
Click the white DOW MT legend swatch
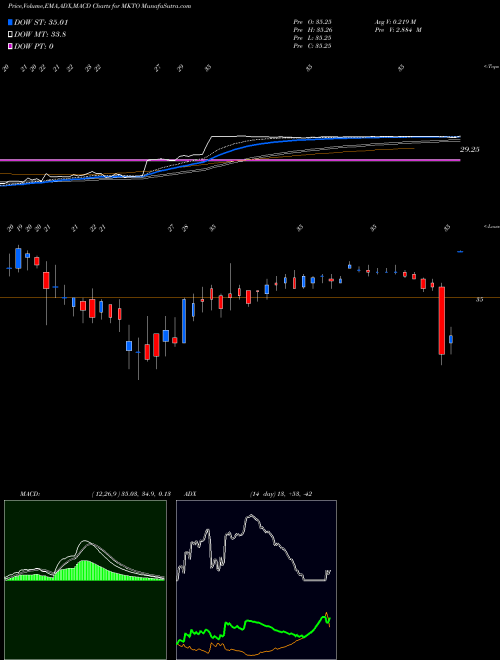pyautogui.click(x=11, y=35)
